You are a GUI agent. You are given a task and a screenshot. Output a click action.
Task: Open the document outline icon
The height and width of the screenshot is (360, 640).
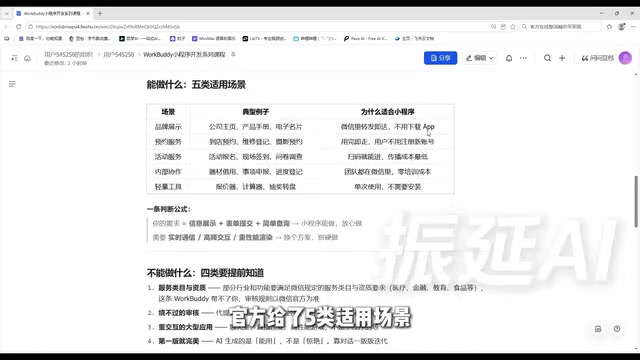coord(12,84)
